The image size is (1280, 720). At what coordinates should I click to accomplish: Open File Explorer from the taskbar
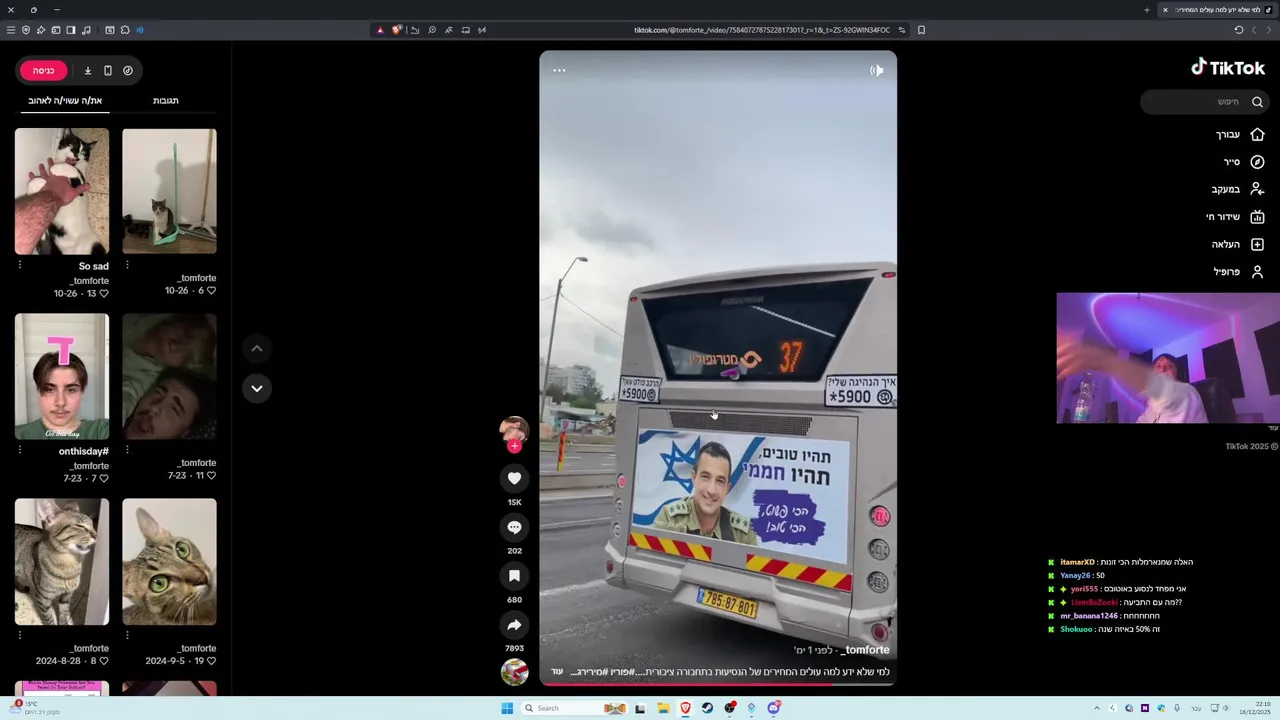(662, 708)
